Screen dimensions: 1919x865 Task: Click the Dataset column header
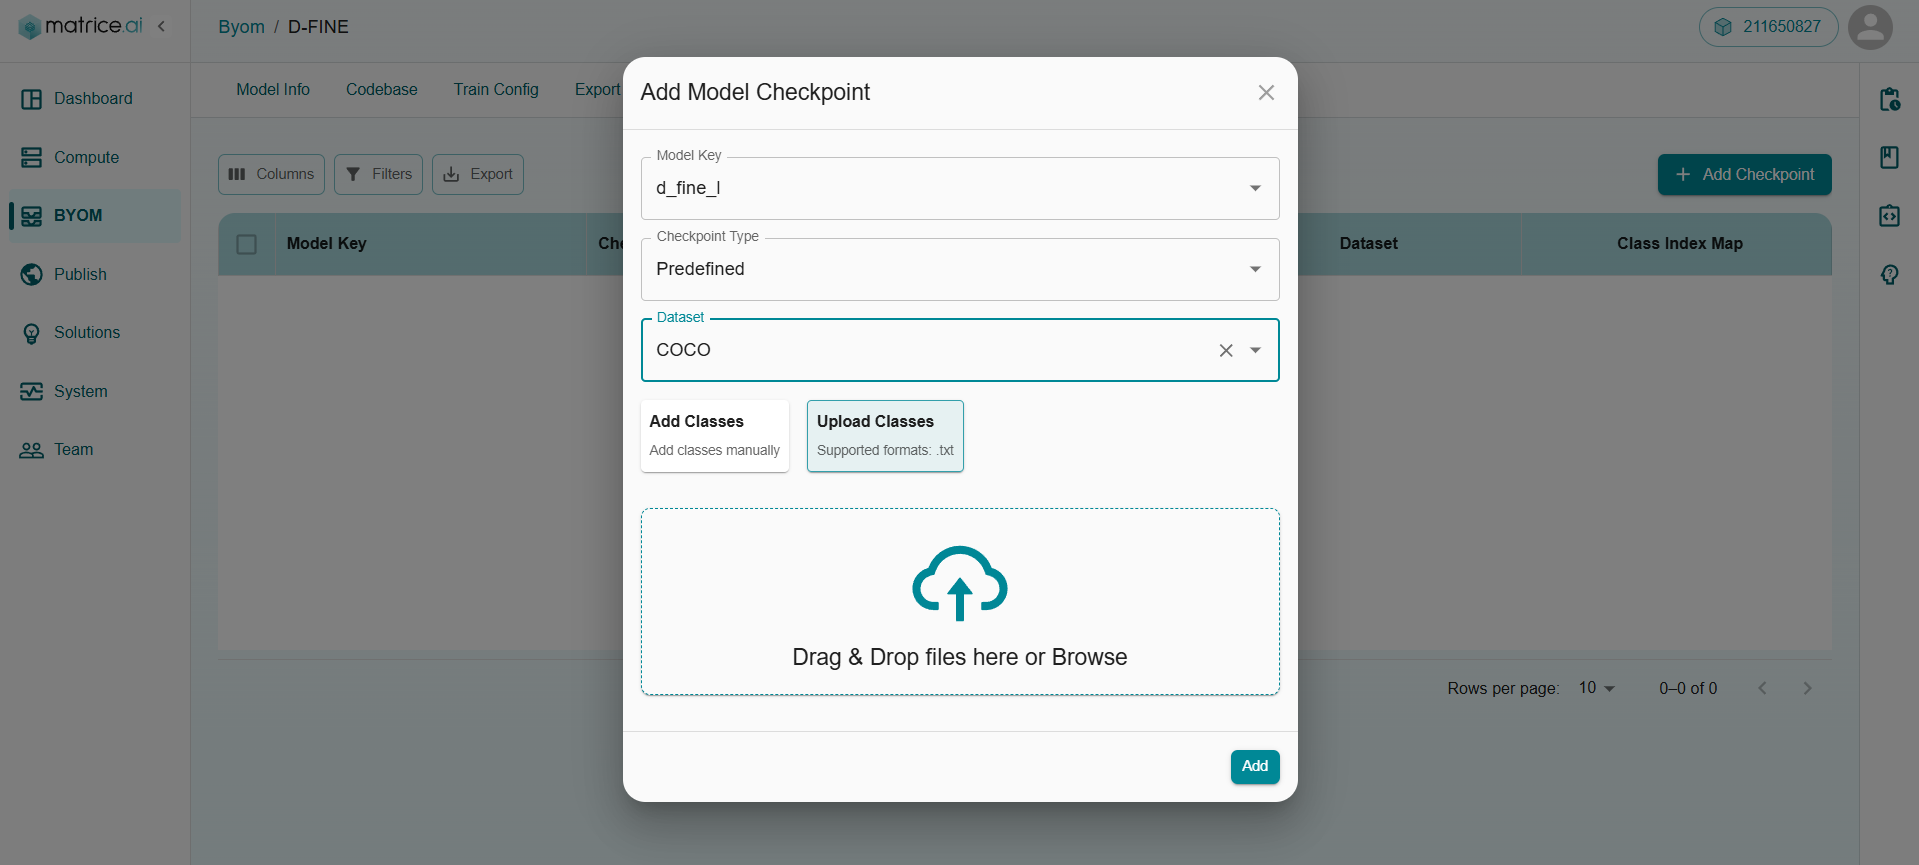1368,244
